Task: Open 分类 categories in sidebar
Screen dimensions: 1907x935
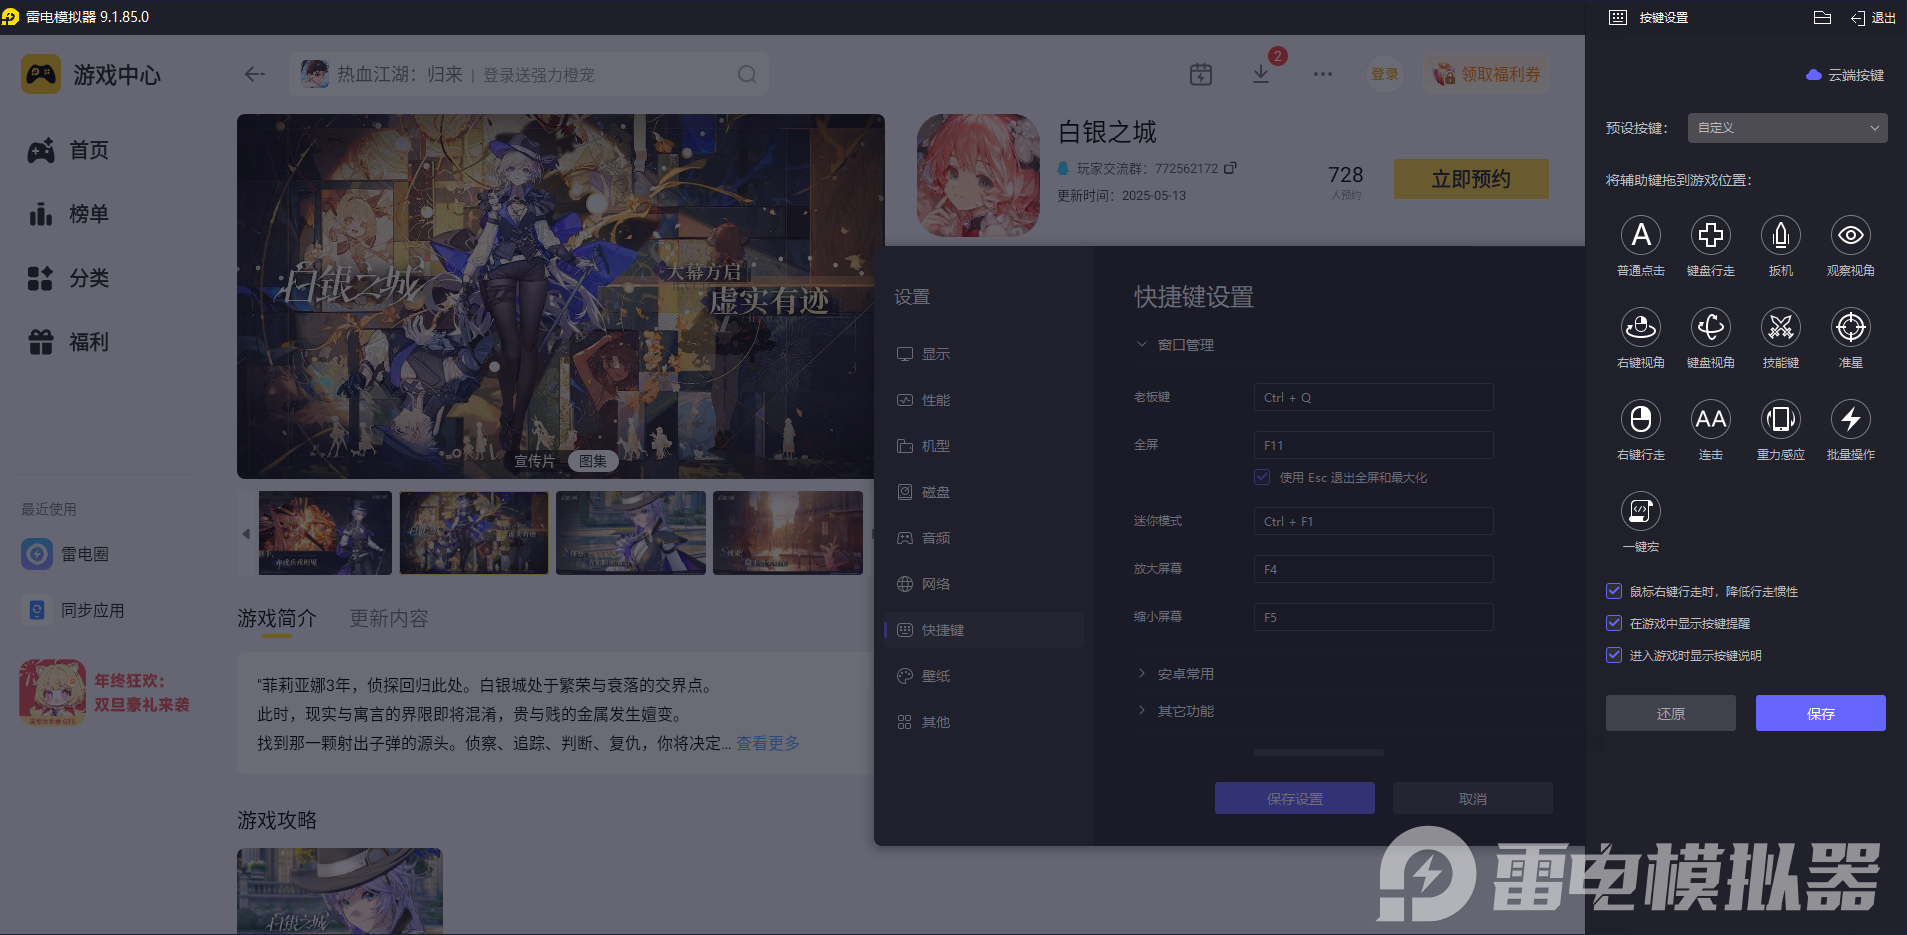Action: click(x=68, y=278)
